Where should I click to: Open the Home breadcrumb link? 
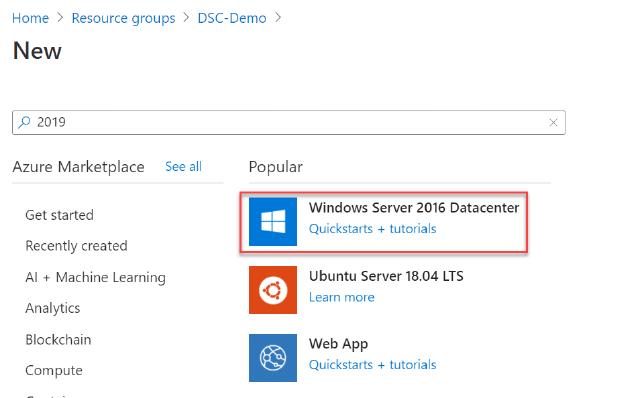point(30,18)
